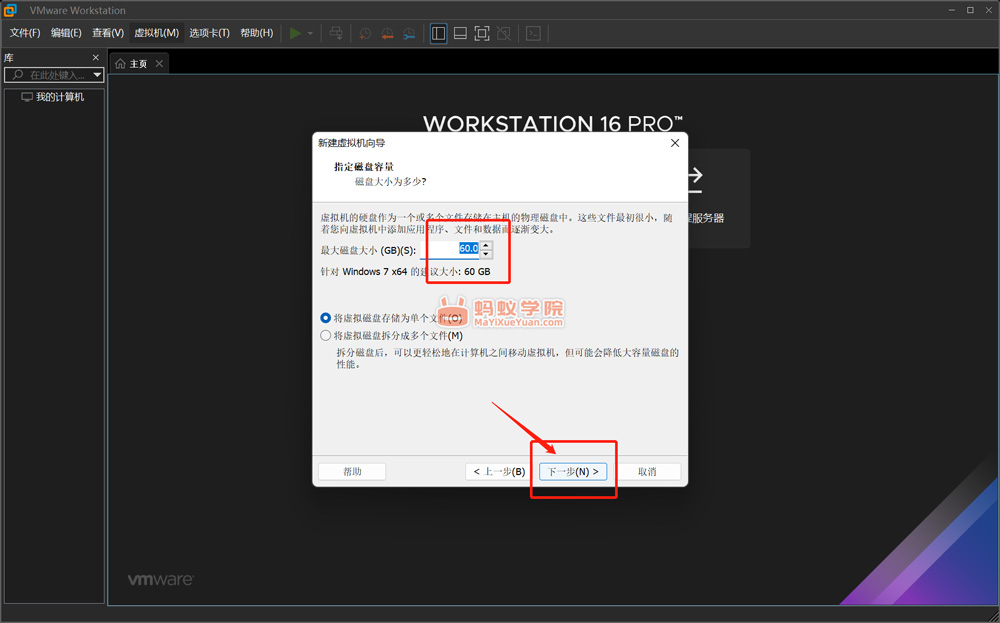Click the library search input field
Viewport: 1000px width, 623px height.
[x=56, y=75]
